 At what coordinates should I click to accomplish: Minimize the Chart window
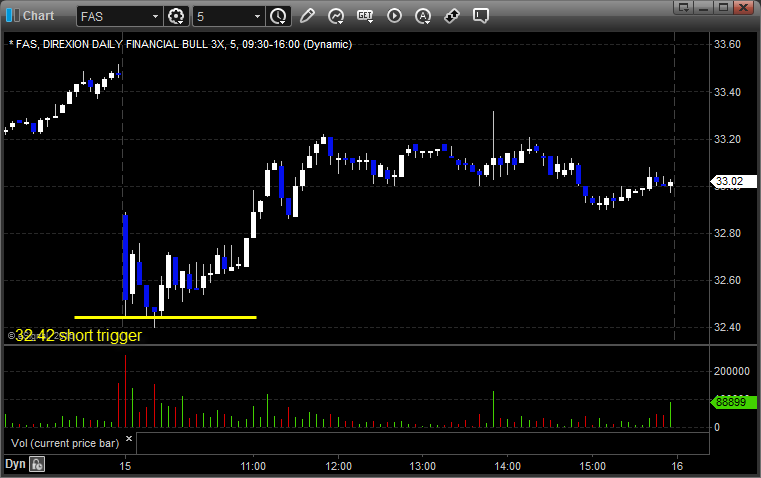703,7
